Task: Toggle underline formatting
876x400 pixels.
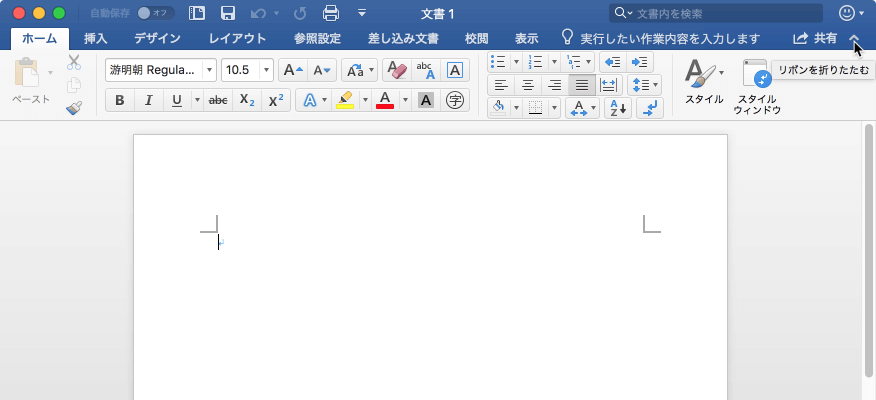Action: tap(177, 101)
